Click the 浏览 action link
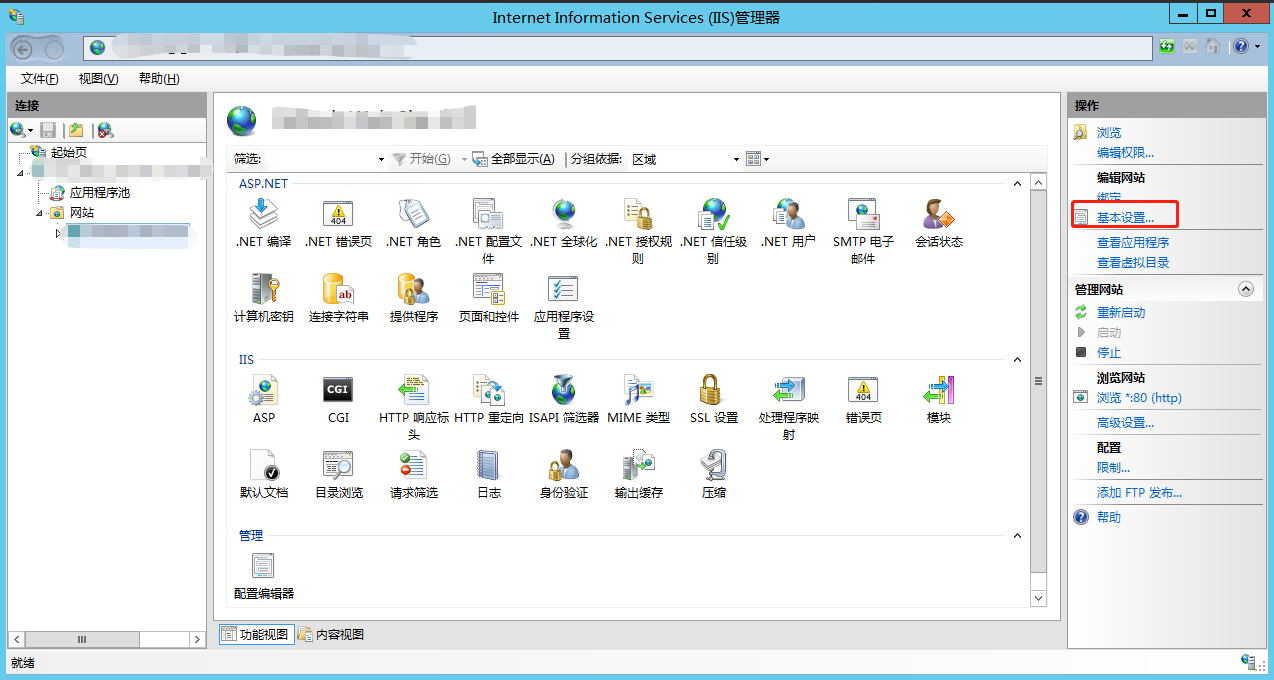Screen dimensions: 1274x680 point(1109,132)
